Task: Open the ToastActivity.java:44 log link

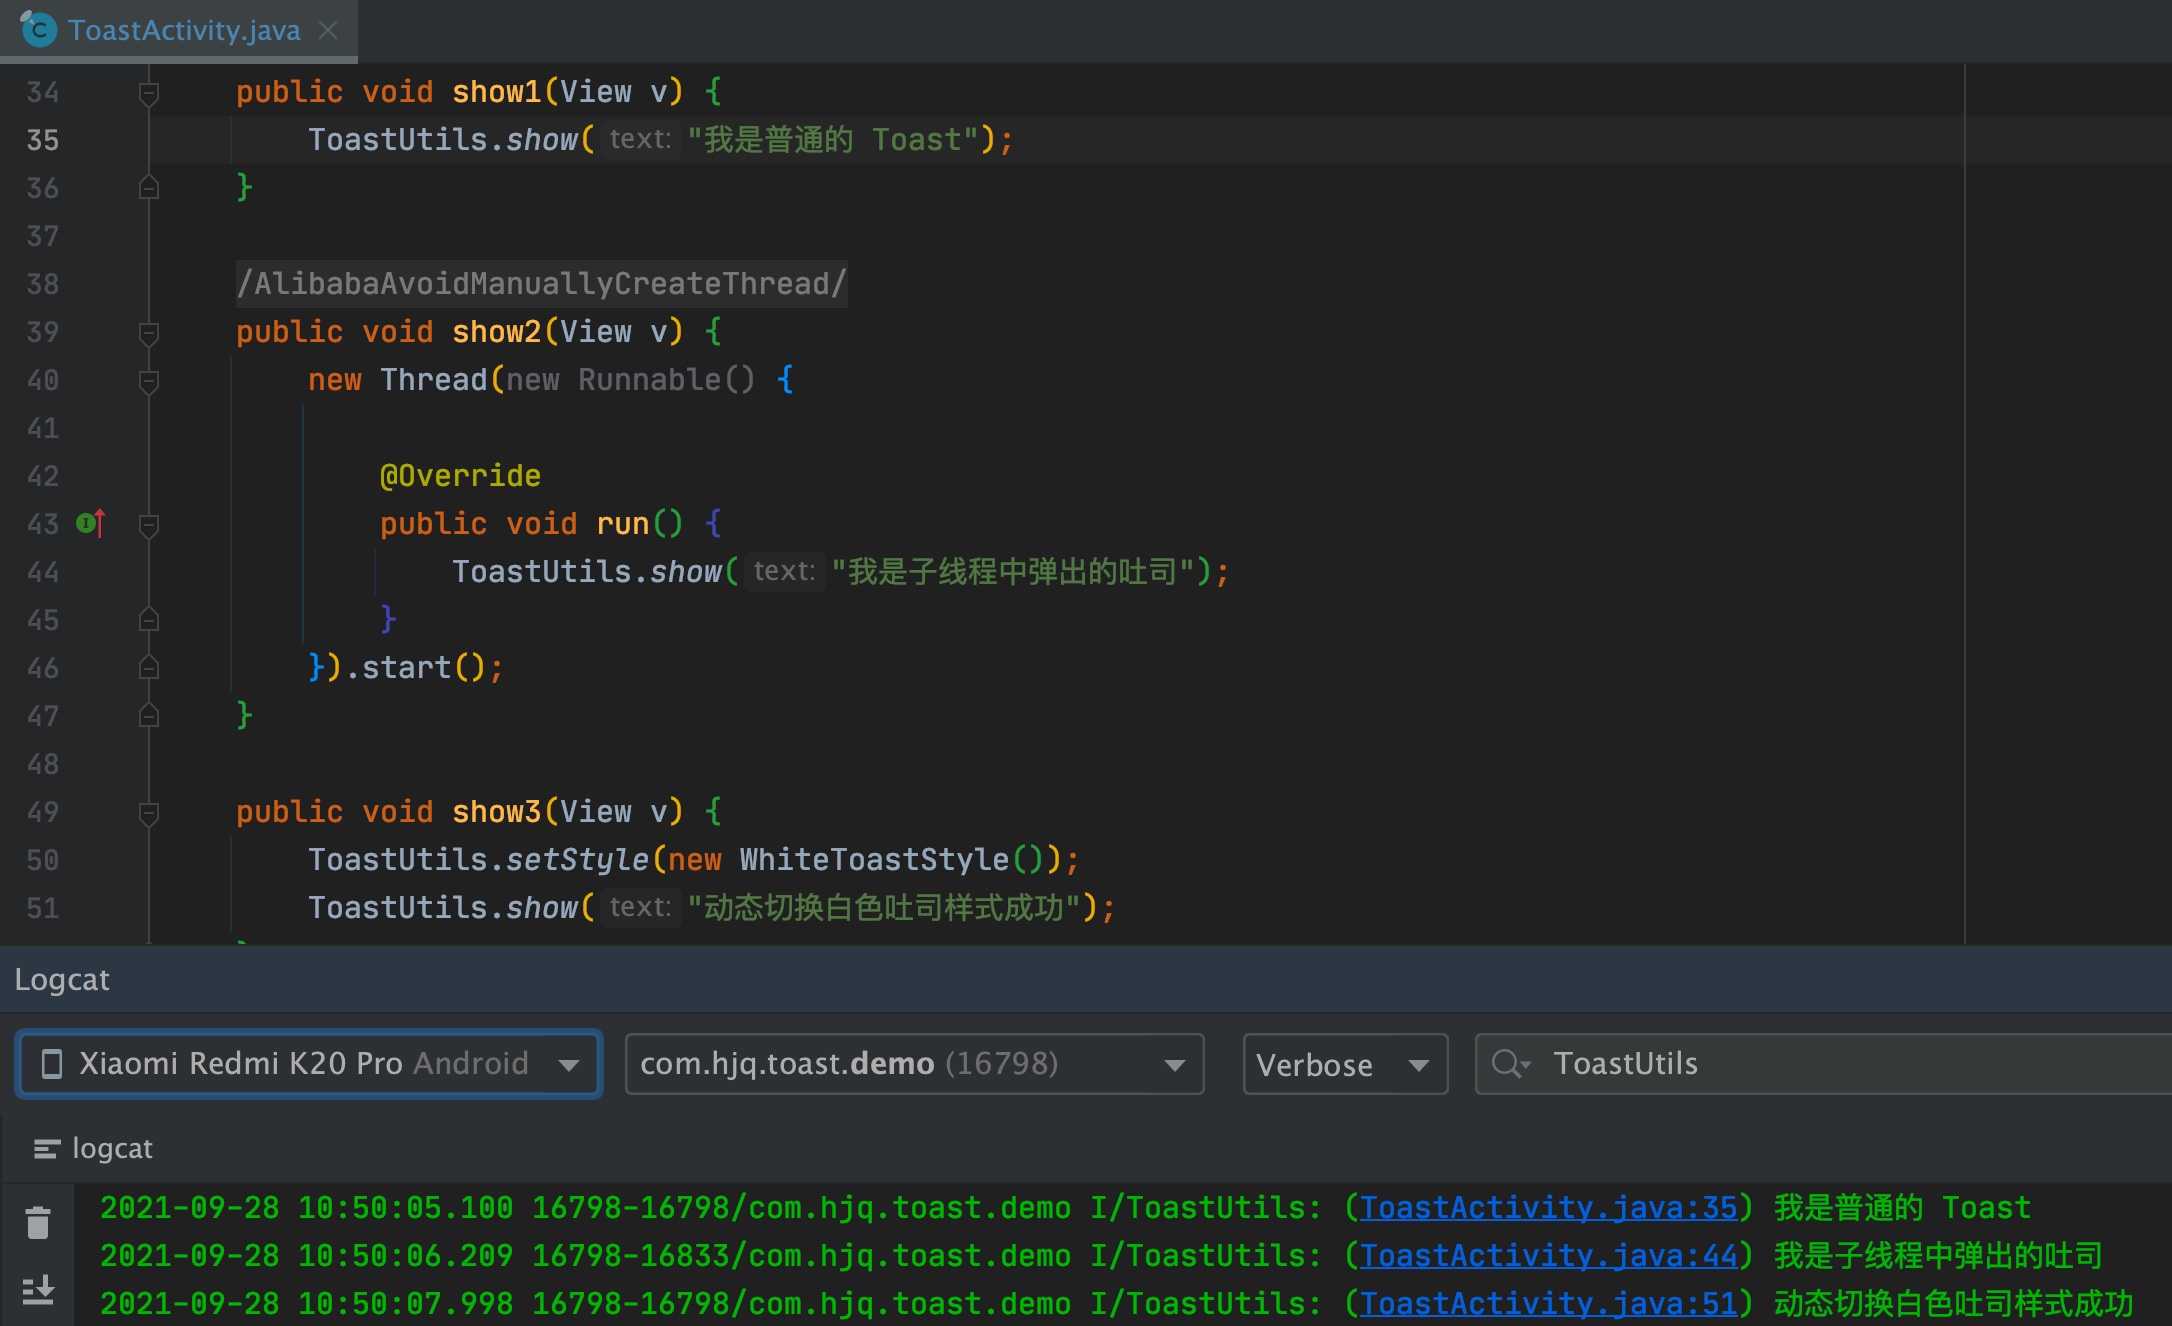Action: click(1548, 1256)
